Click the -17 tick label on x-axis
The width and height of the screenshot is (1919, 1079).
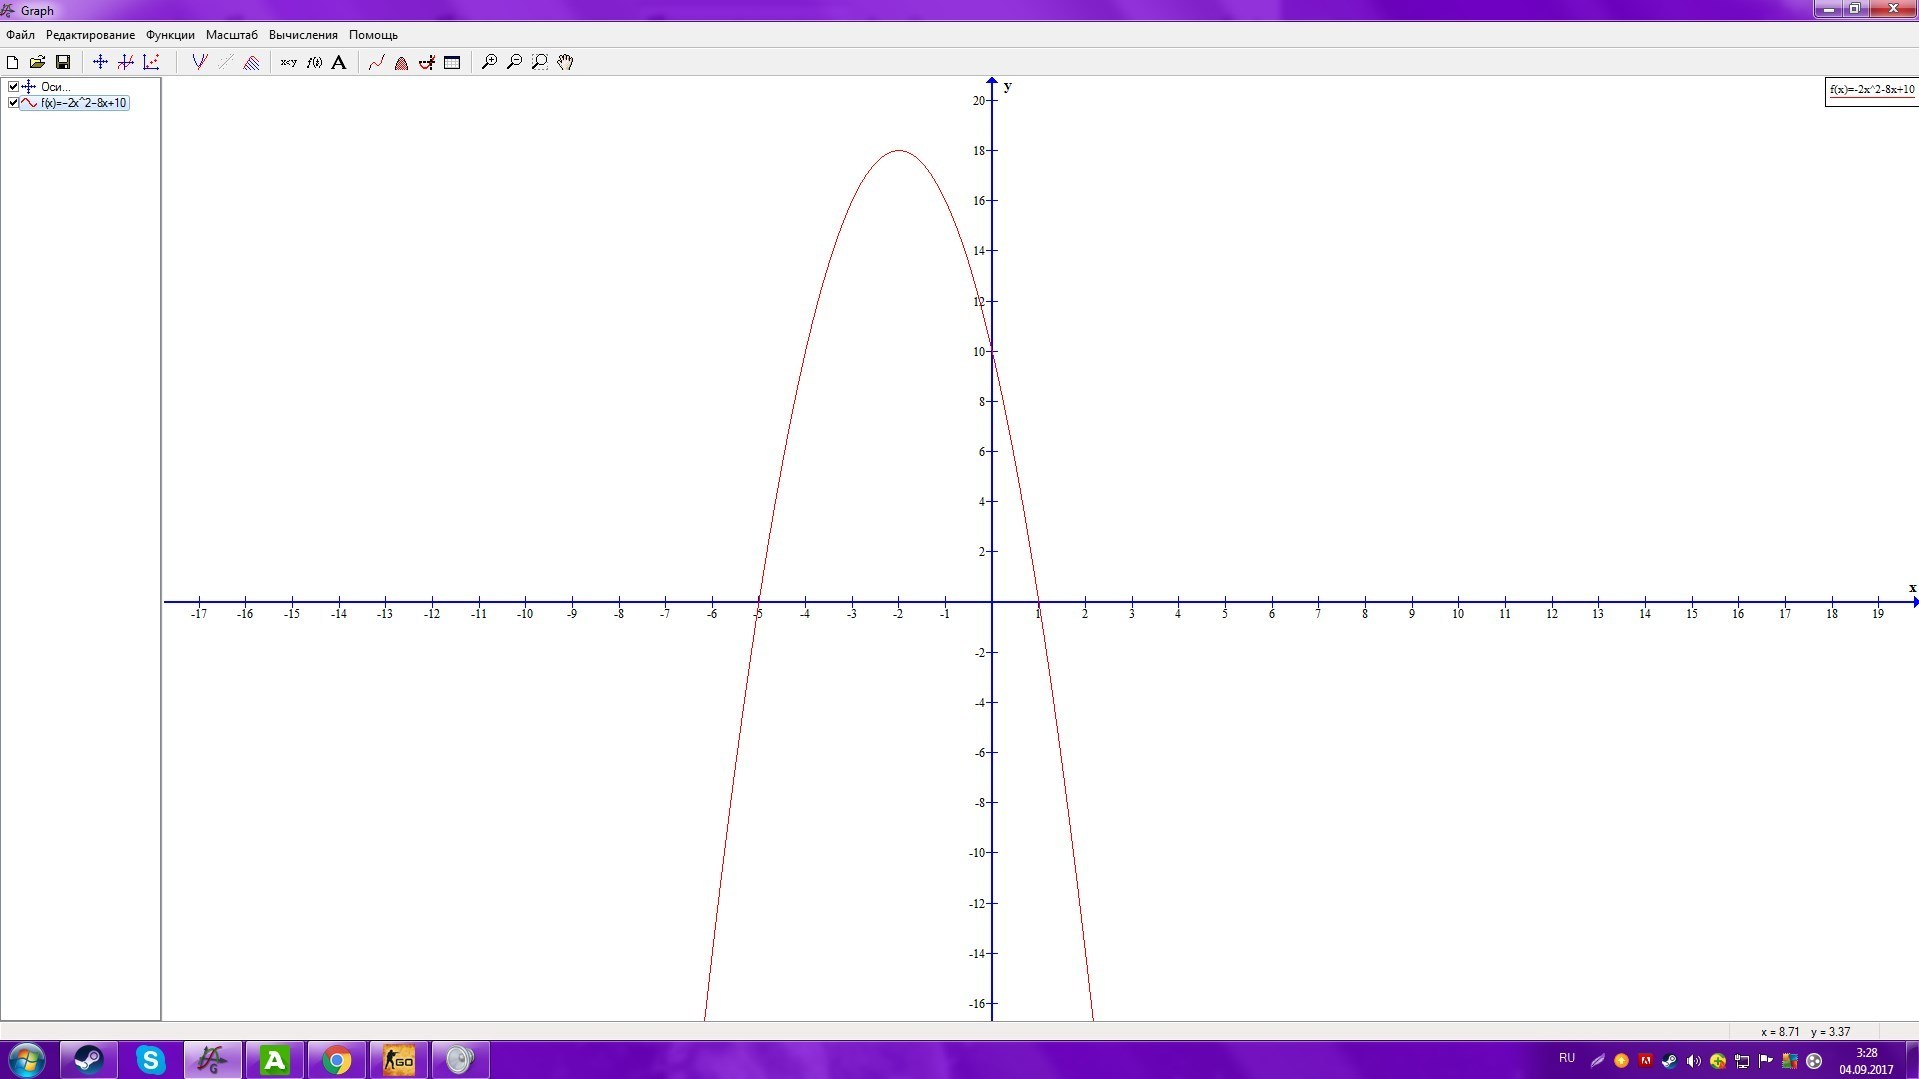click(199, 614)
